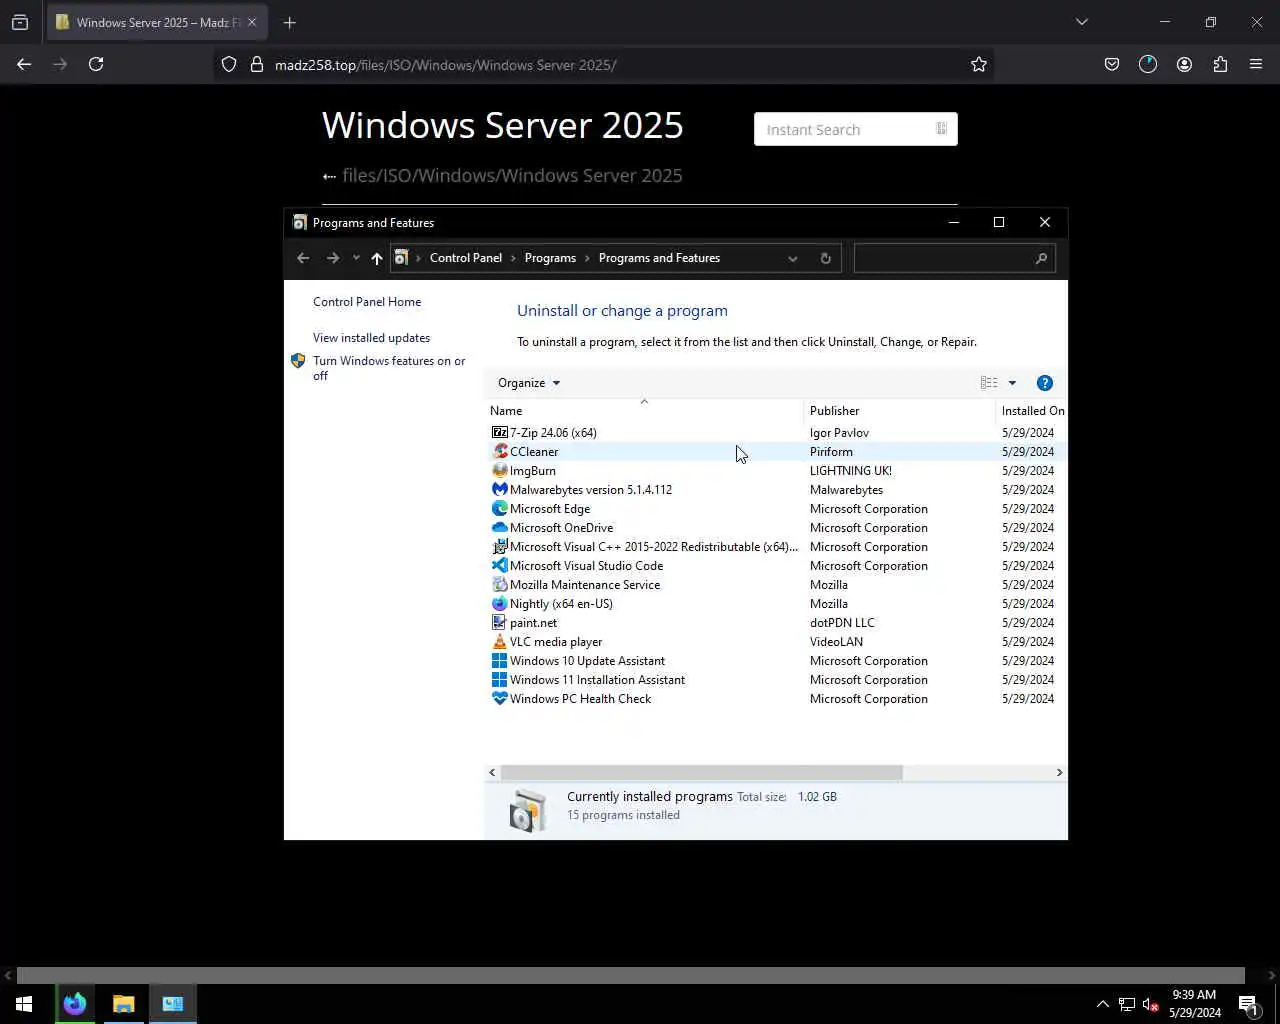Show hidden system tray icons
Image resolution: width=1280 pixels, height=1024 pixels.
[x=1102, y=1004]
